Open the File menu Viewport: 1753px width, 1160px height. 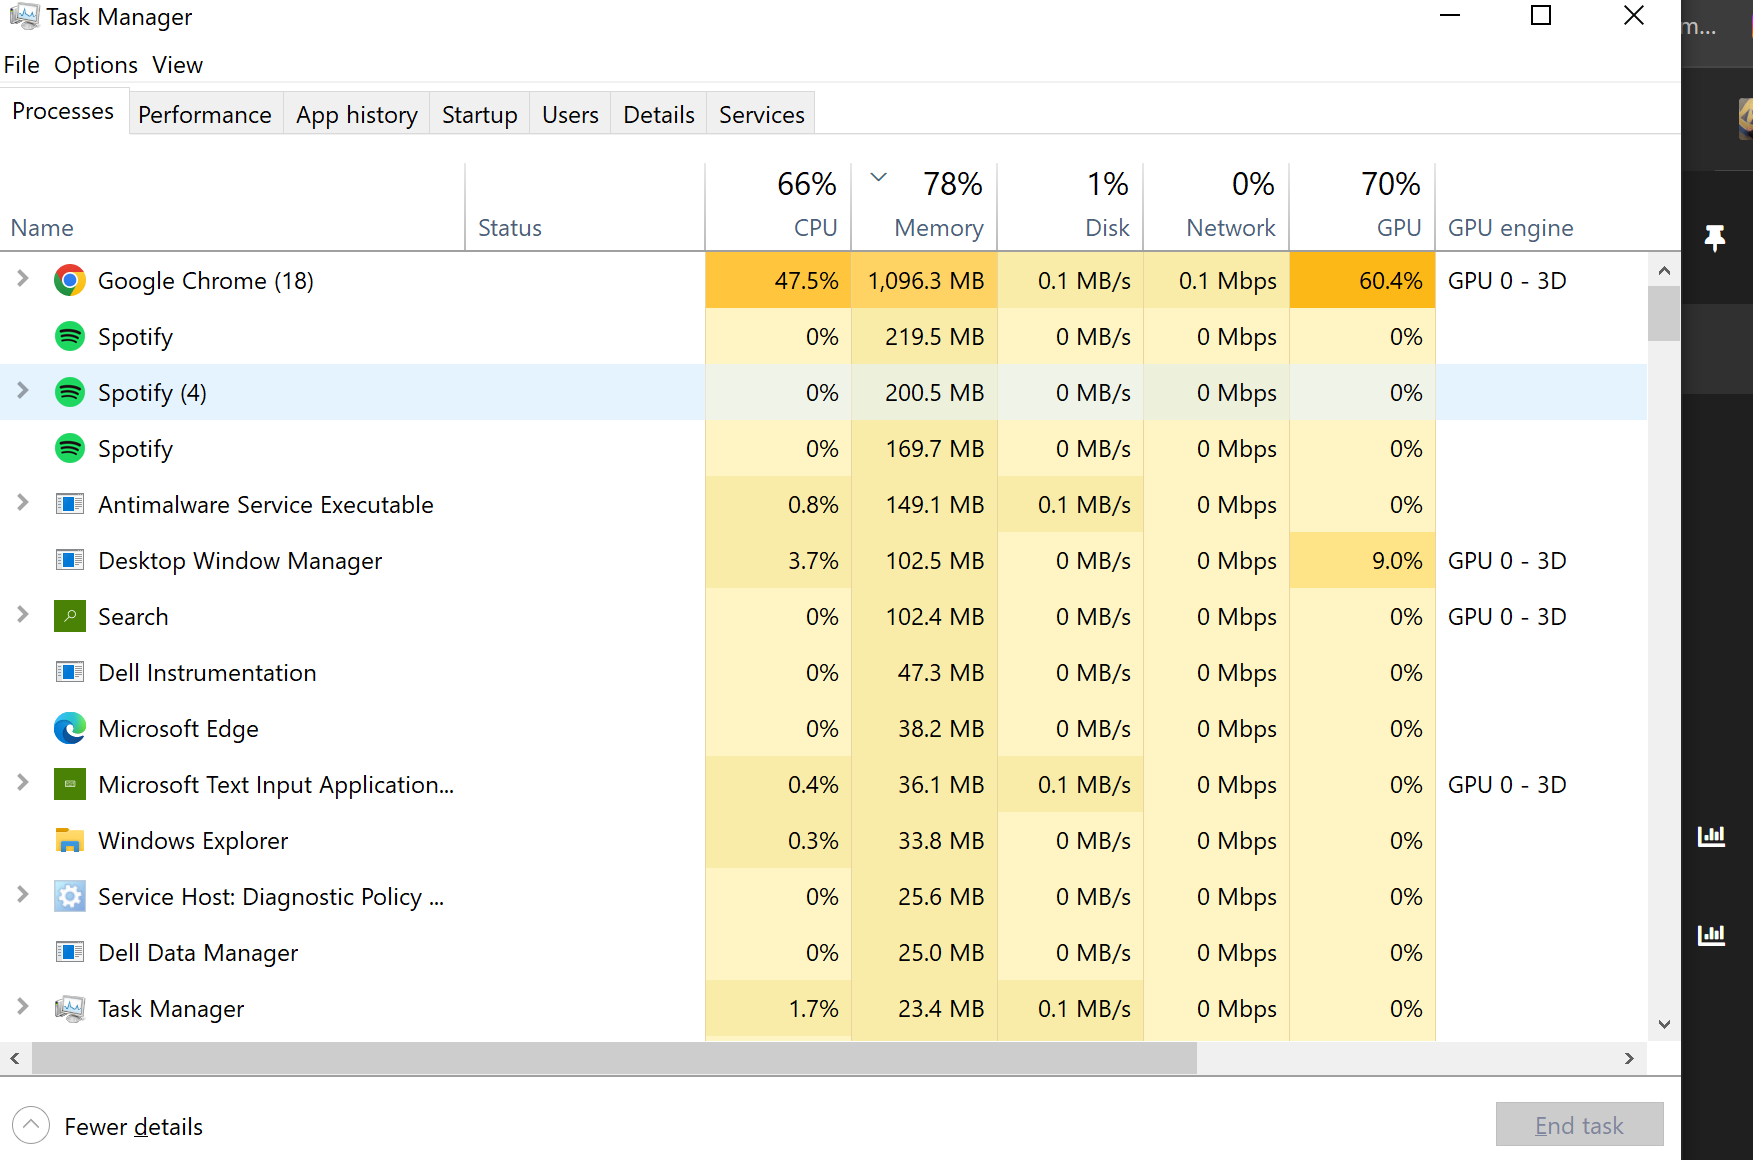(x=21, y=65)
